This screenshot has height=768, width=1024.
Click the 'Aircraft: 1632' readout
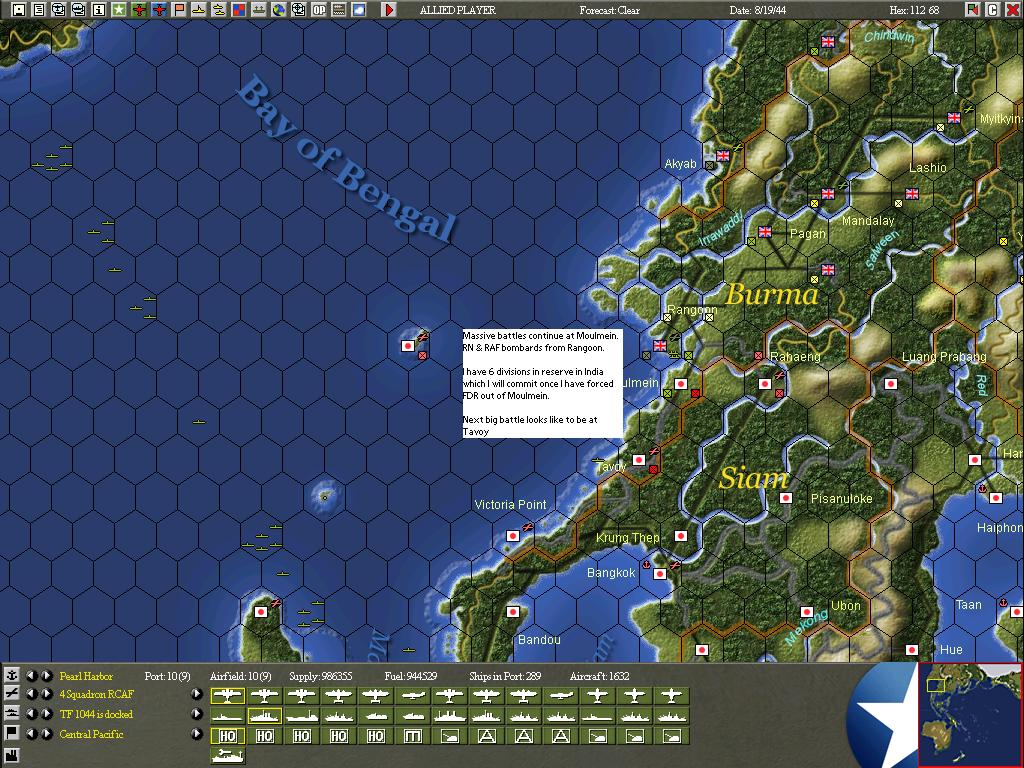[x=600, y=676]
